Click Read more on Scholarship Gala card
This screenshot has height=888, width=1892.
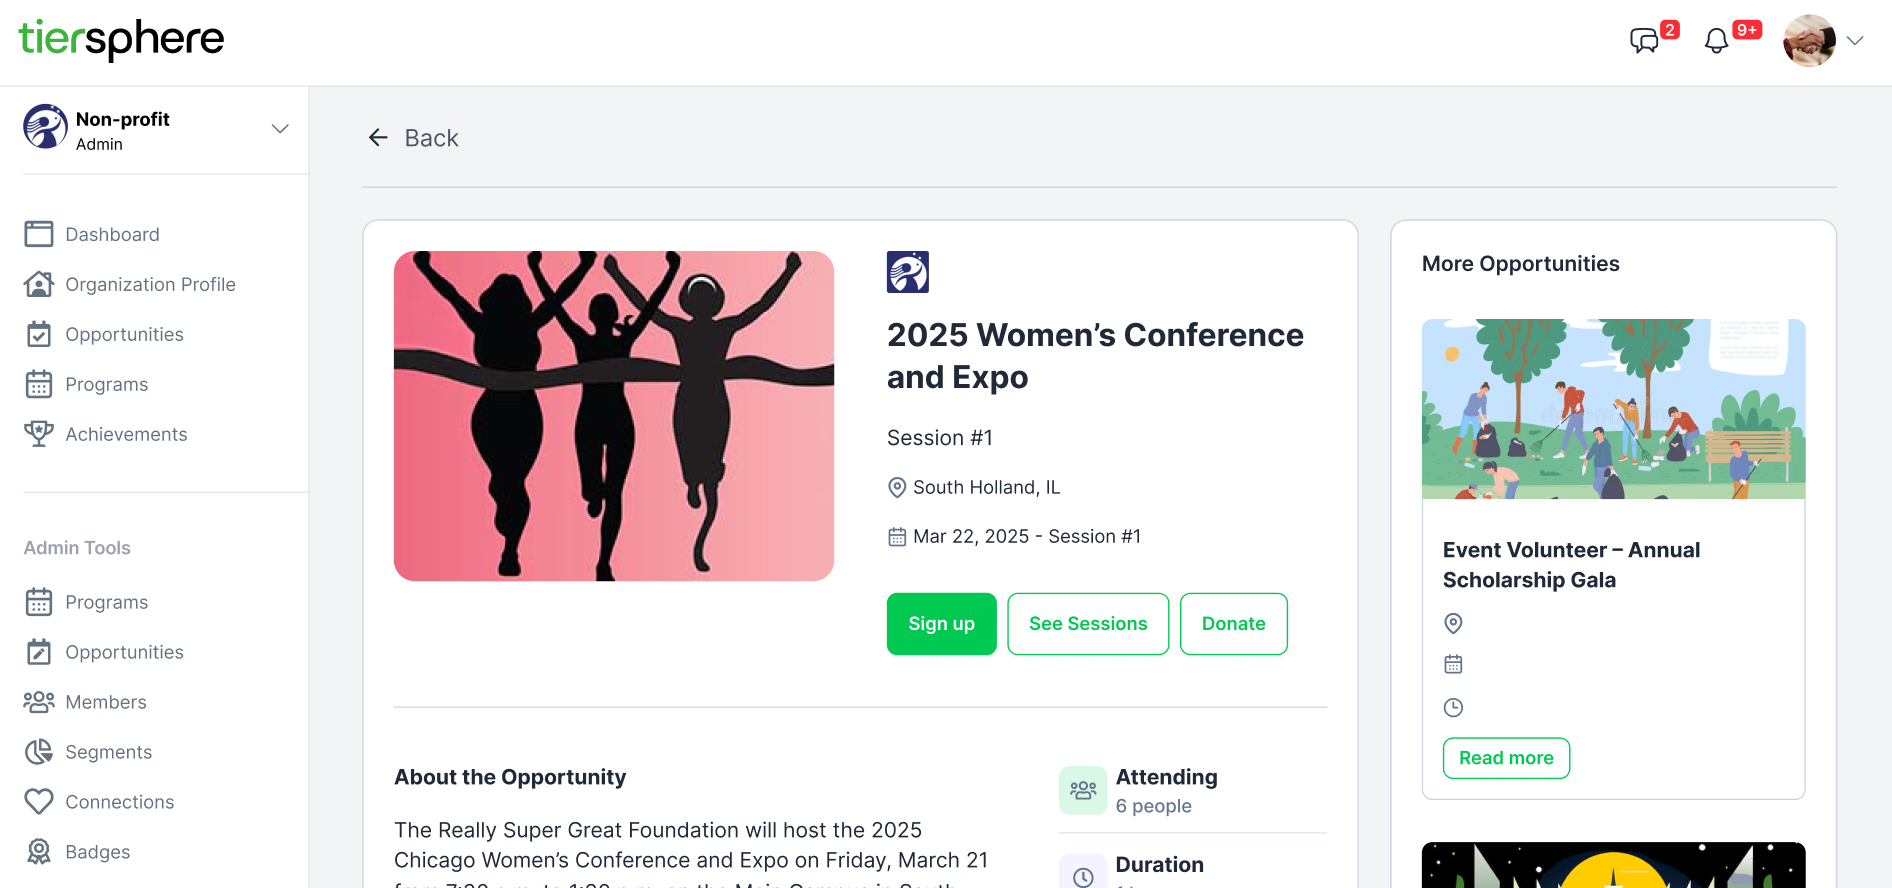pos(1506,758)
